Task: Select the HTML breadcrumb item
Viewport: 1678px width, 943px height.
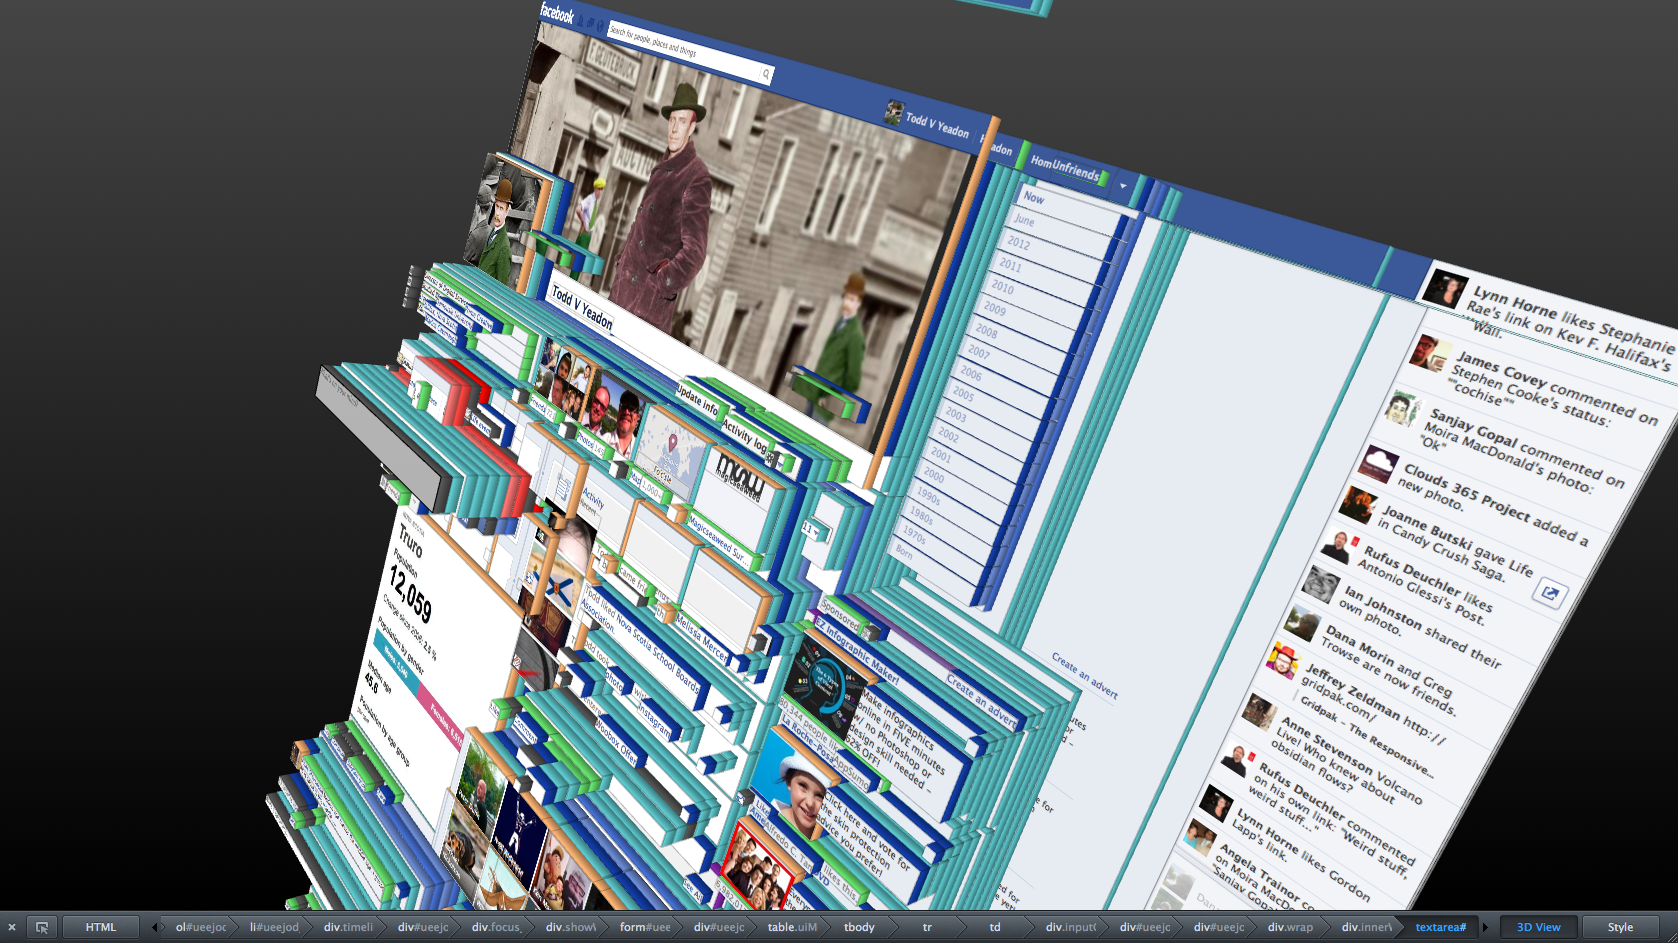Action: click(x=100, y=927)
